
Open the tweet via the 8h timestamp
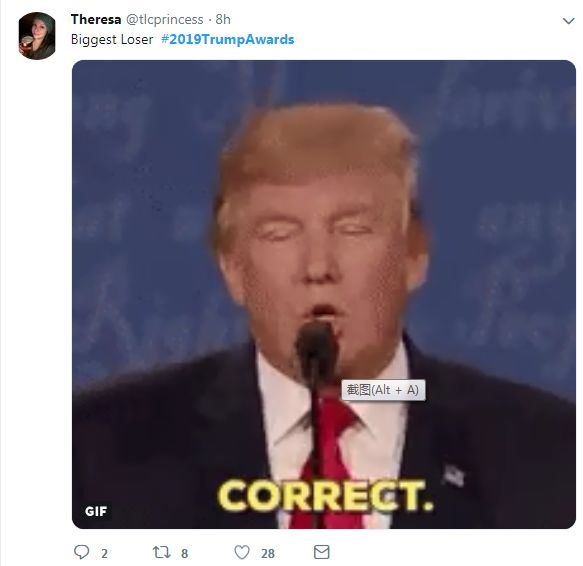click(223, 19)
